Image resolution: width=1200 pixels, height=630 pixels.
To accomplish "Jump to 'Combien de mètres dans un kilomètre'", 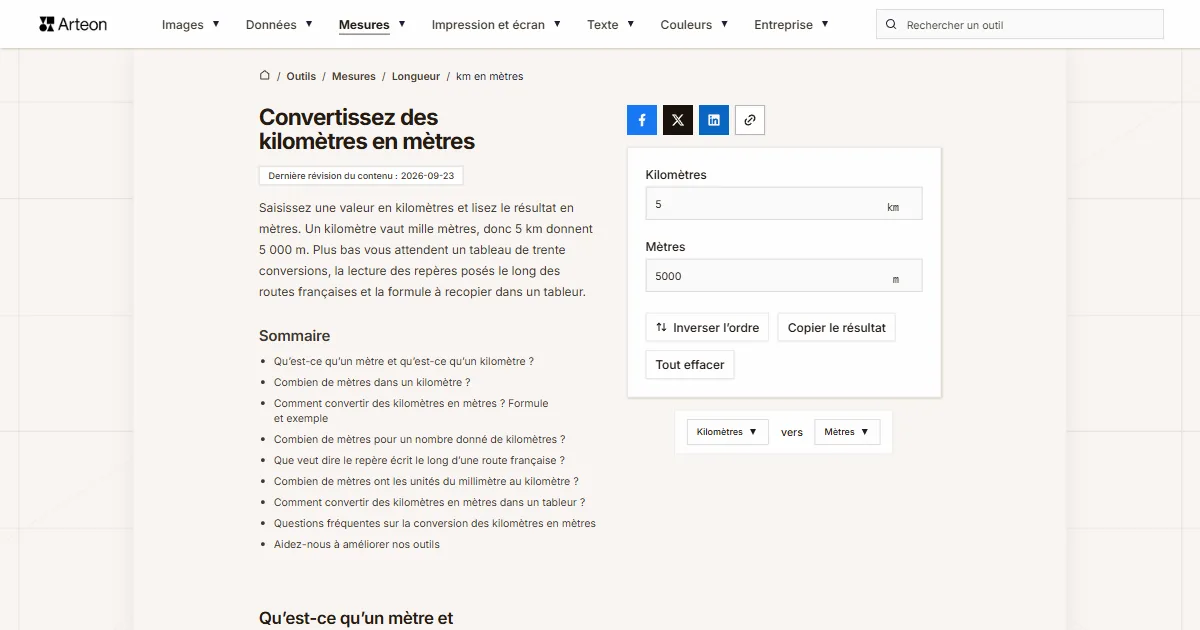I will pyautogui.click(x=372, y=382).
